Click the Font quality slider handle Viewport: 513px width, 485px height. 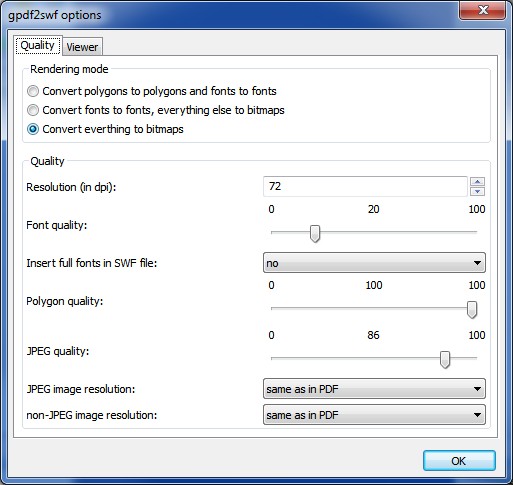[x=315, y=233]
